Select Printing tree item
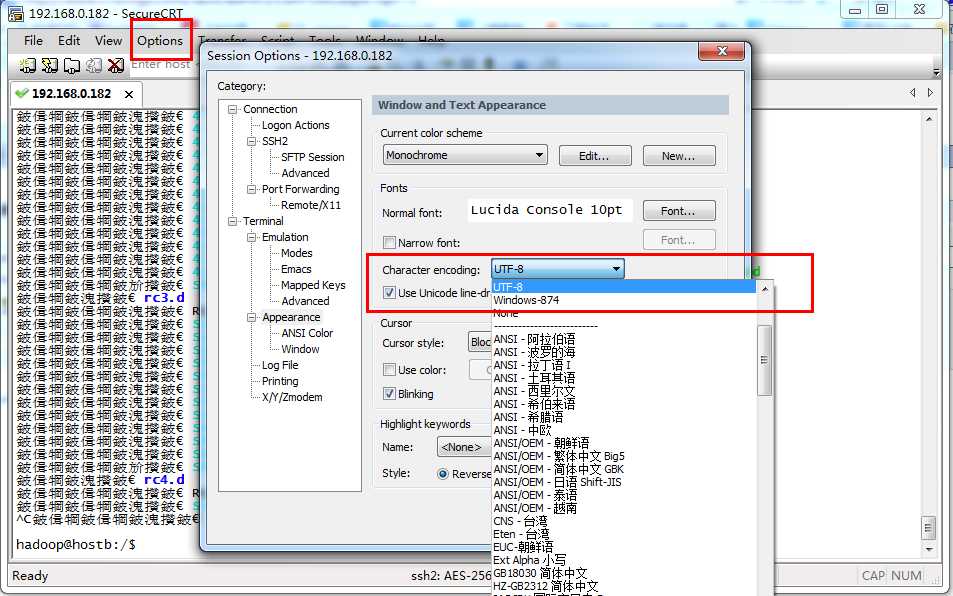 (280, 381)
